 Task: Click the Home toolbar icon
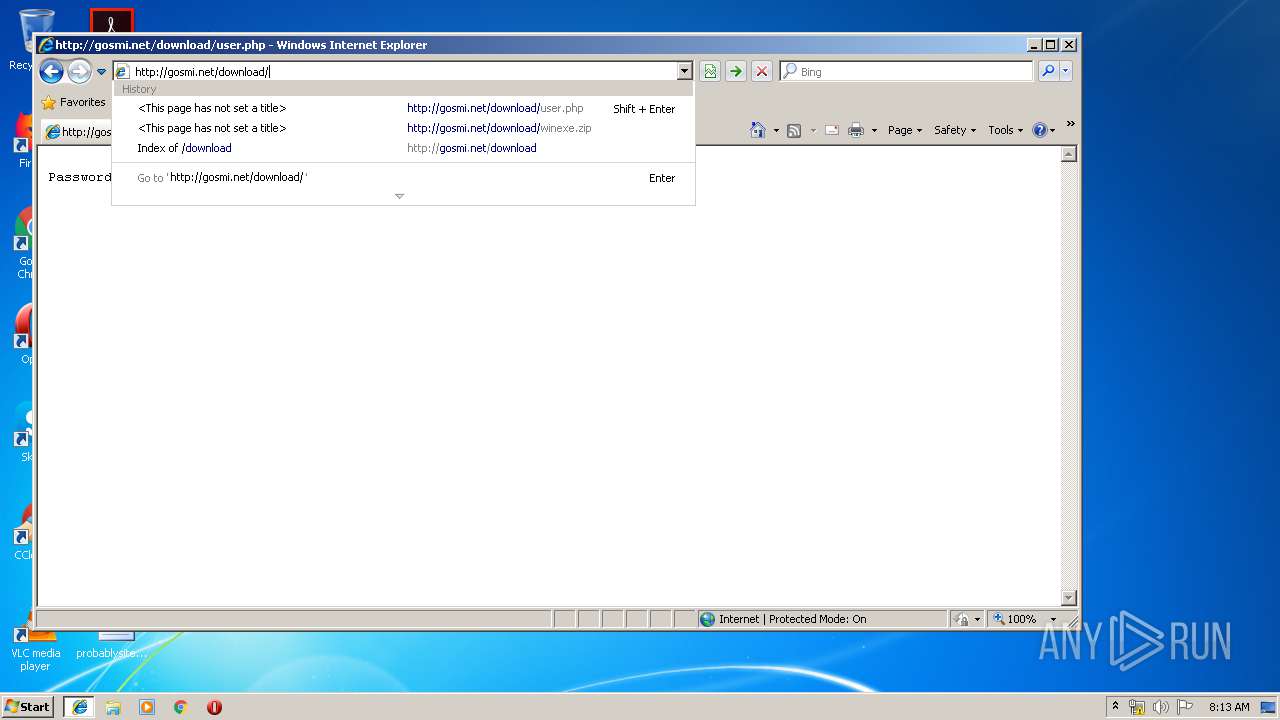click(757, 130)
